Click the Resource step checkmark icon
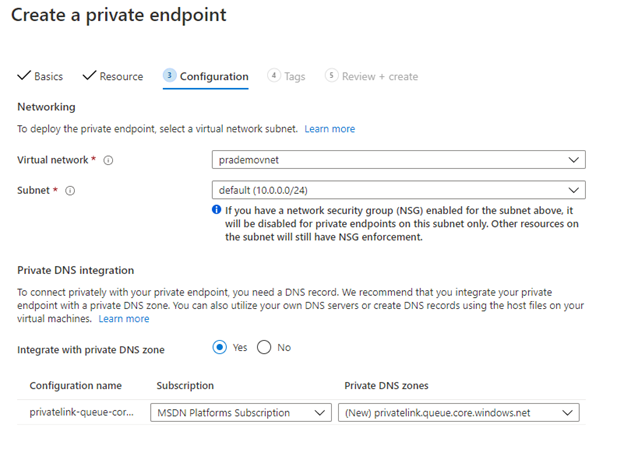Screen dimensions: 624x449 pos(89,76)
